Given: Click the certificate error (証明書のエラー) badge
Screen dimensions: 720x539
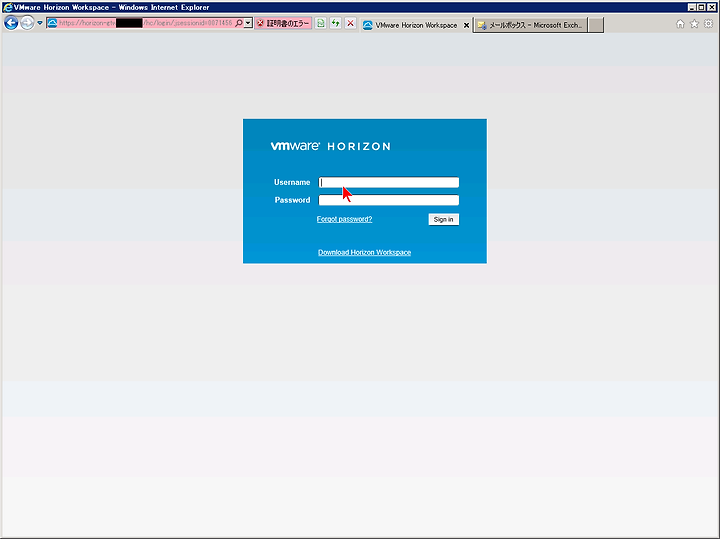Looking at the screenshot, I should tap(283, 23).
